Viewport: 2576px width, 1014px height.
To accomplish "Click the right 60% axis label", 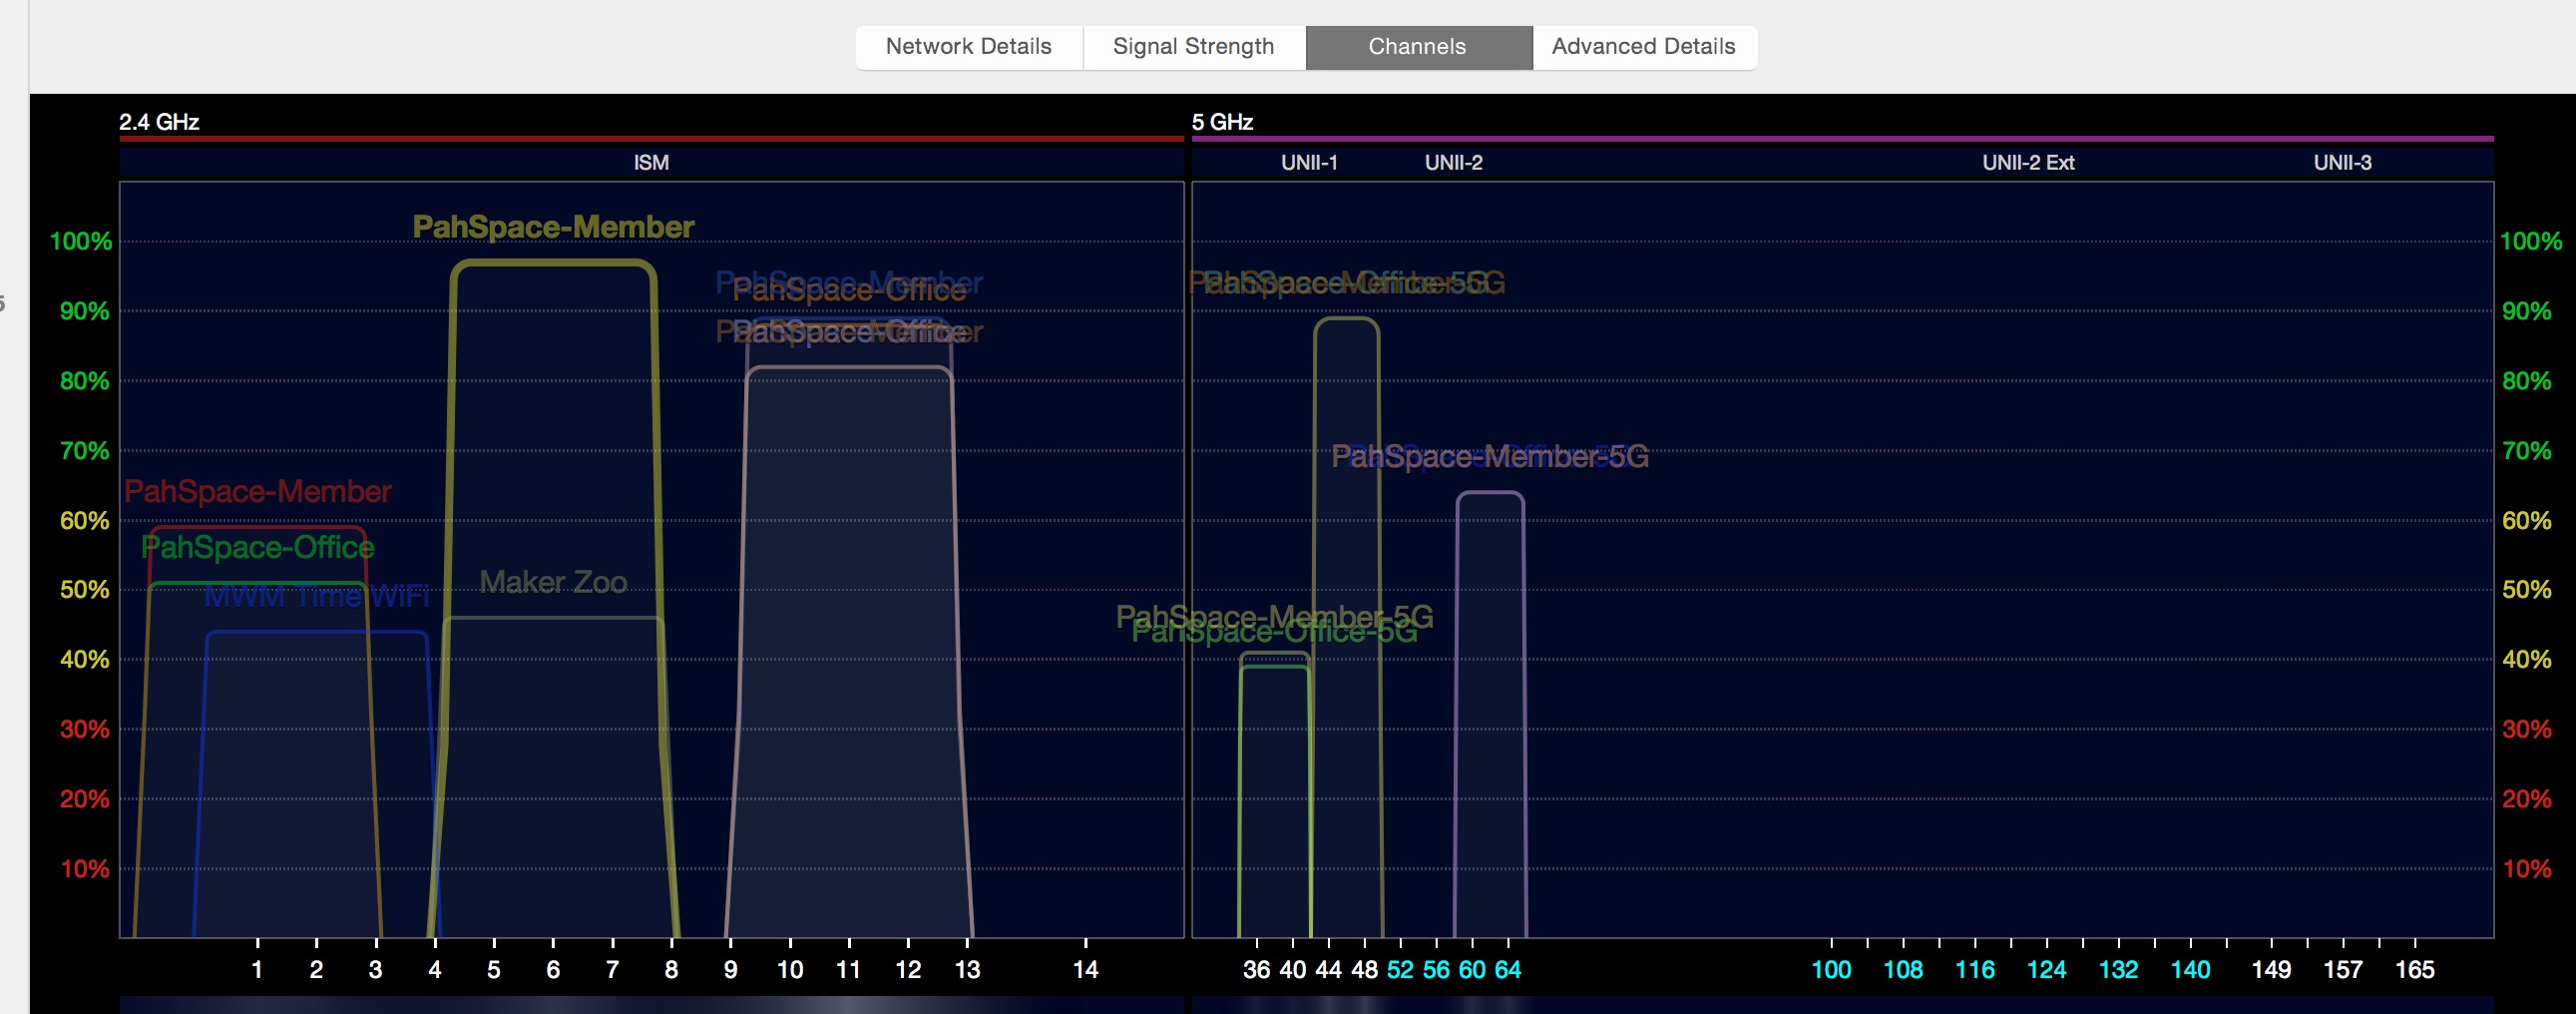I will pos(2527,520).
